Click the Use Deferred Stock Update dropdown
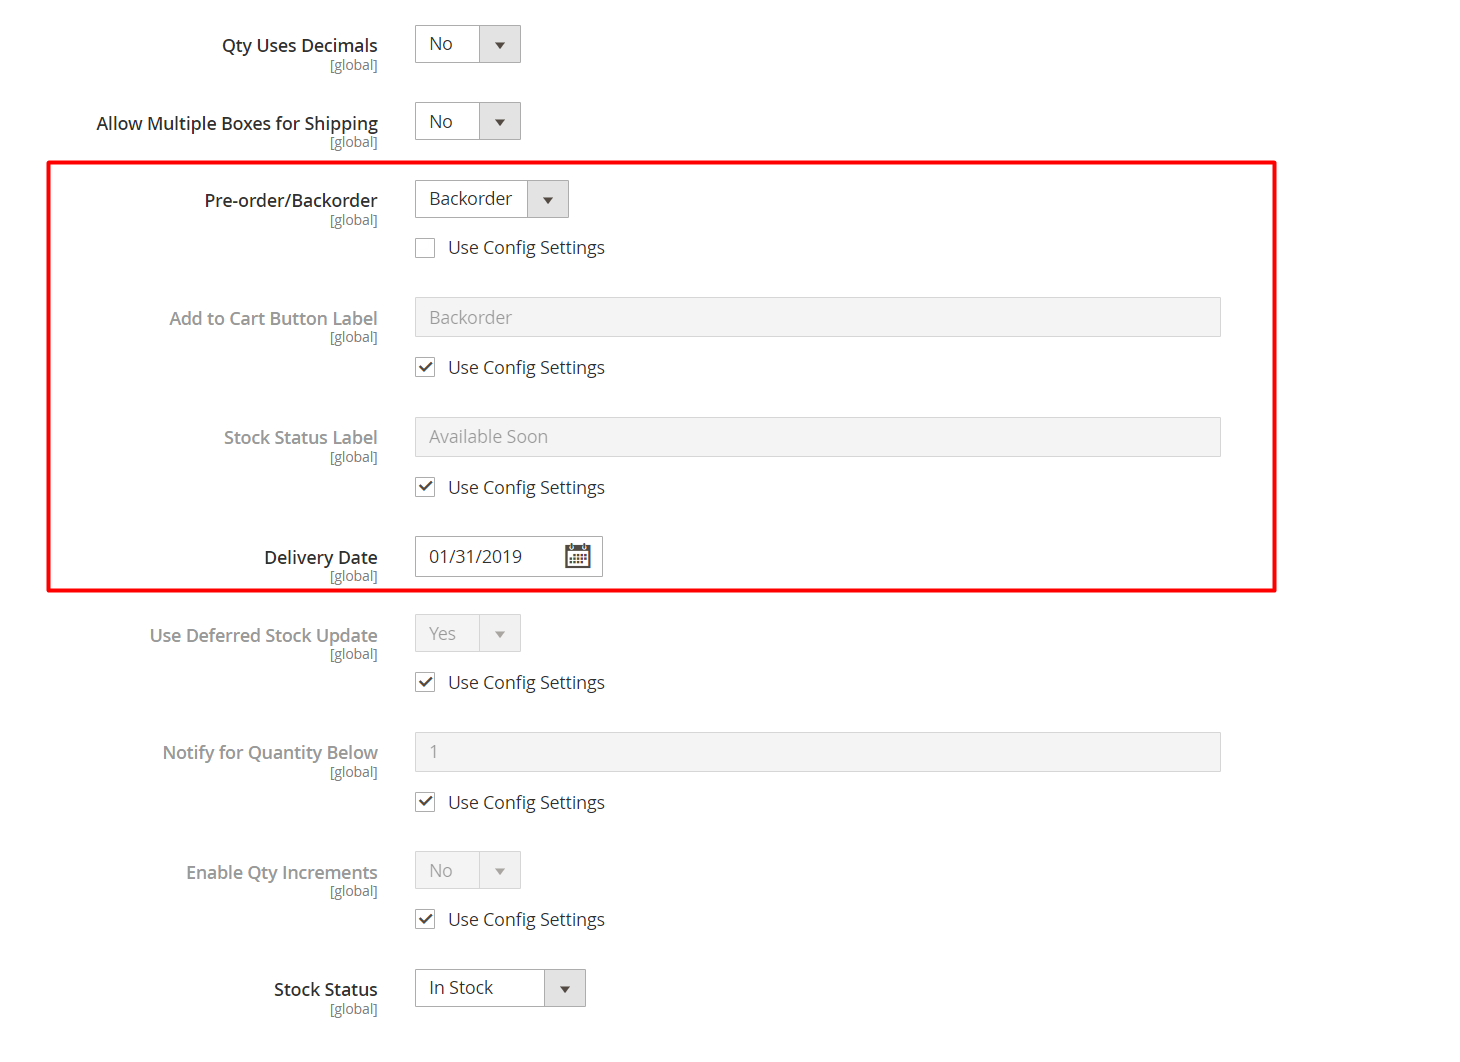Screen dimensions: 1460x1062 pos(467,633)
